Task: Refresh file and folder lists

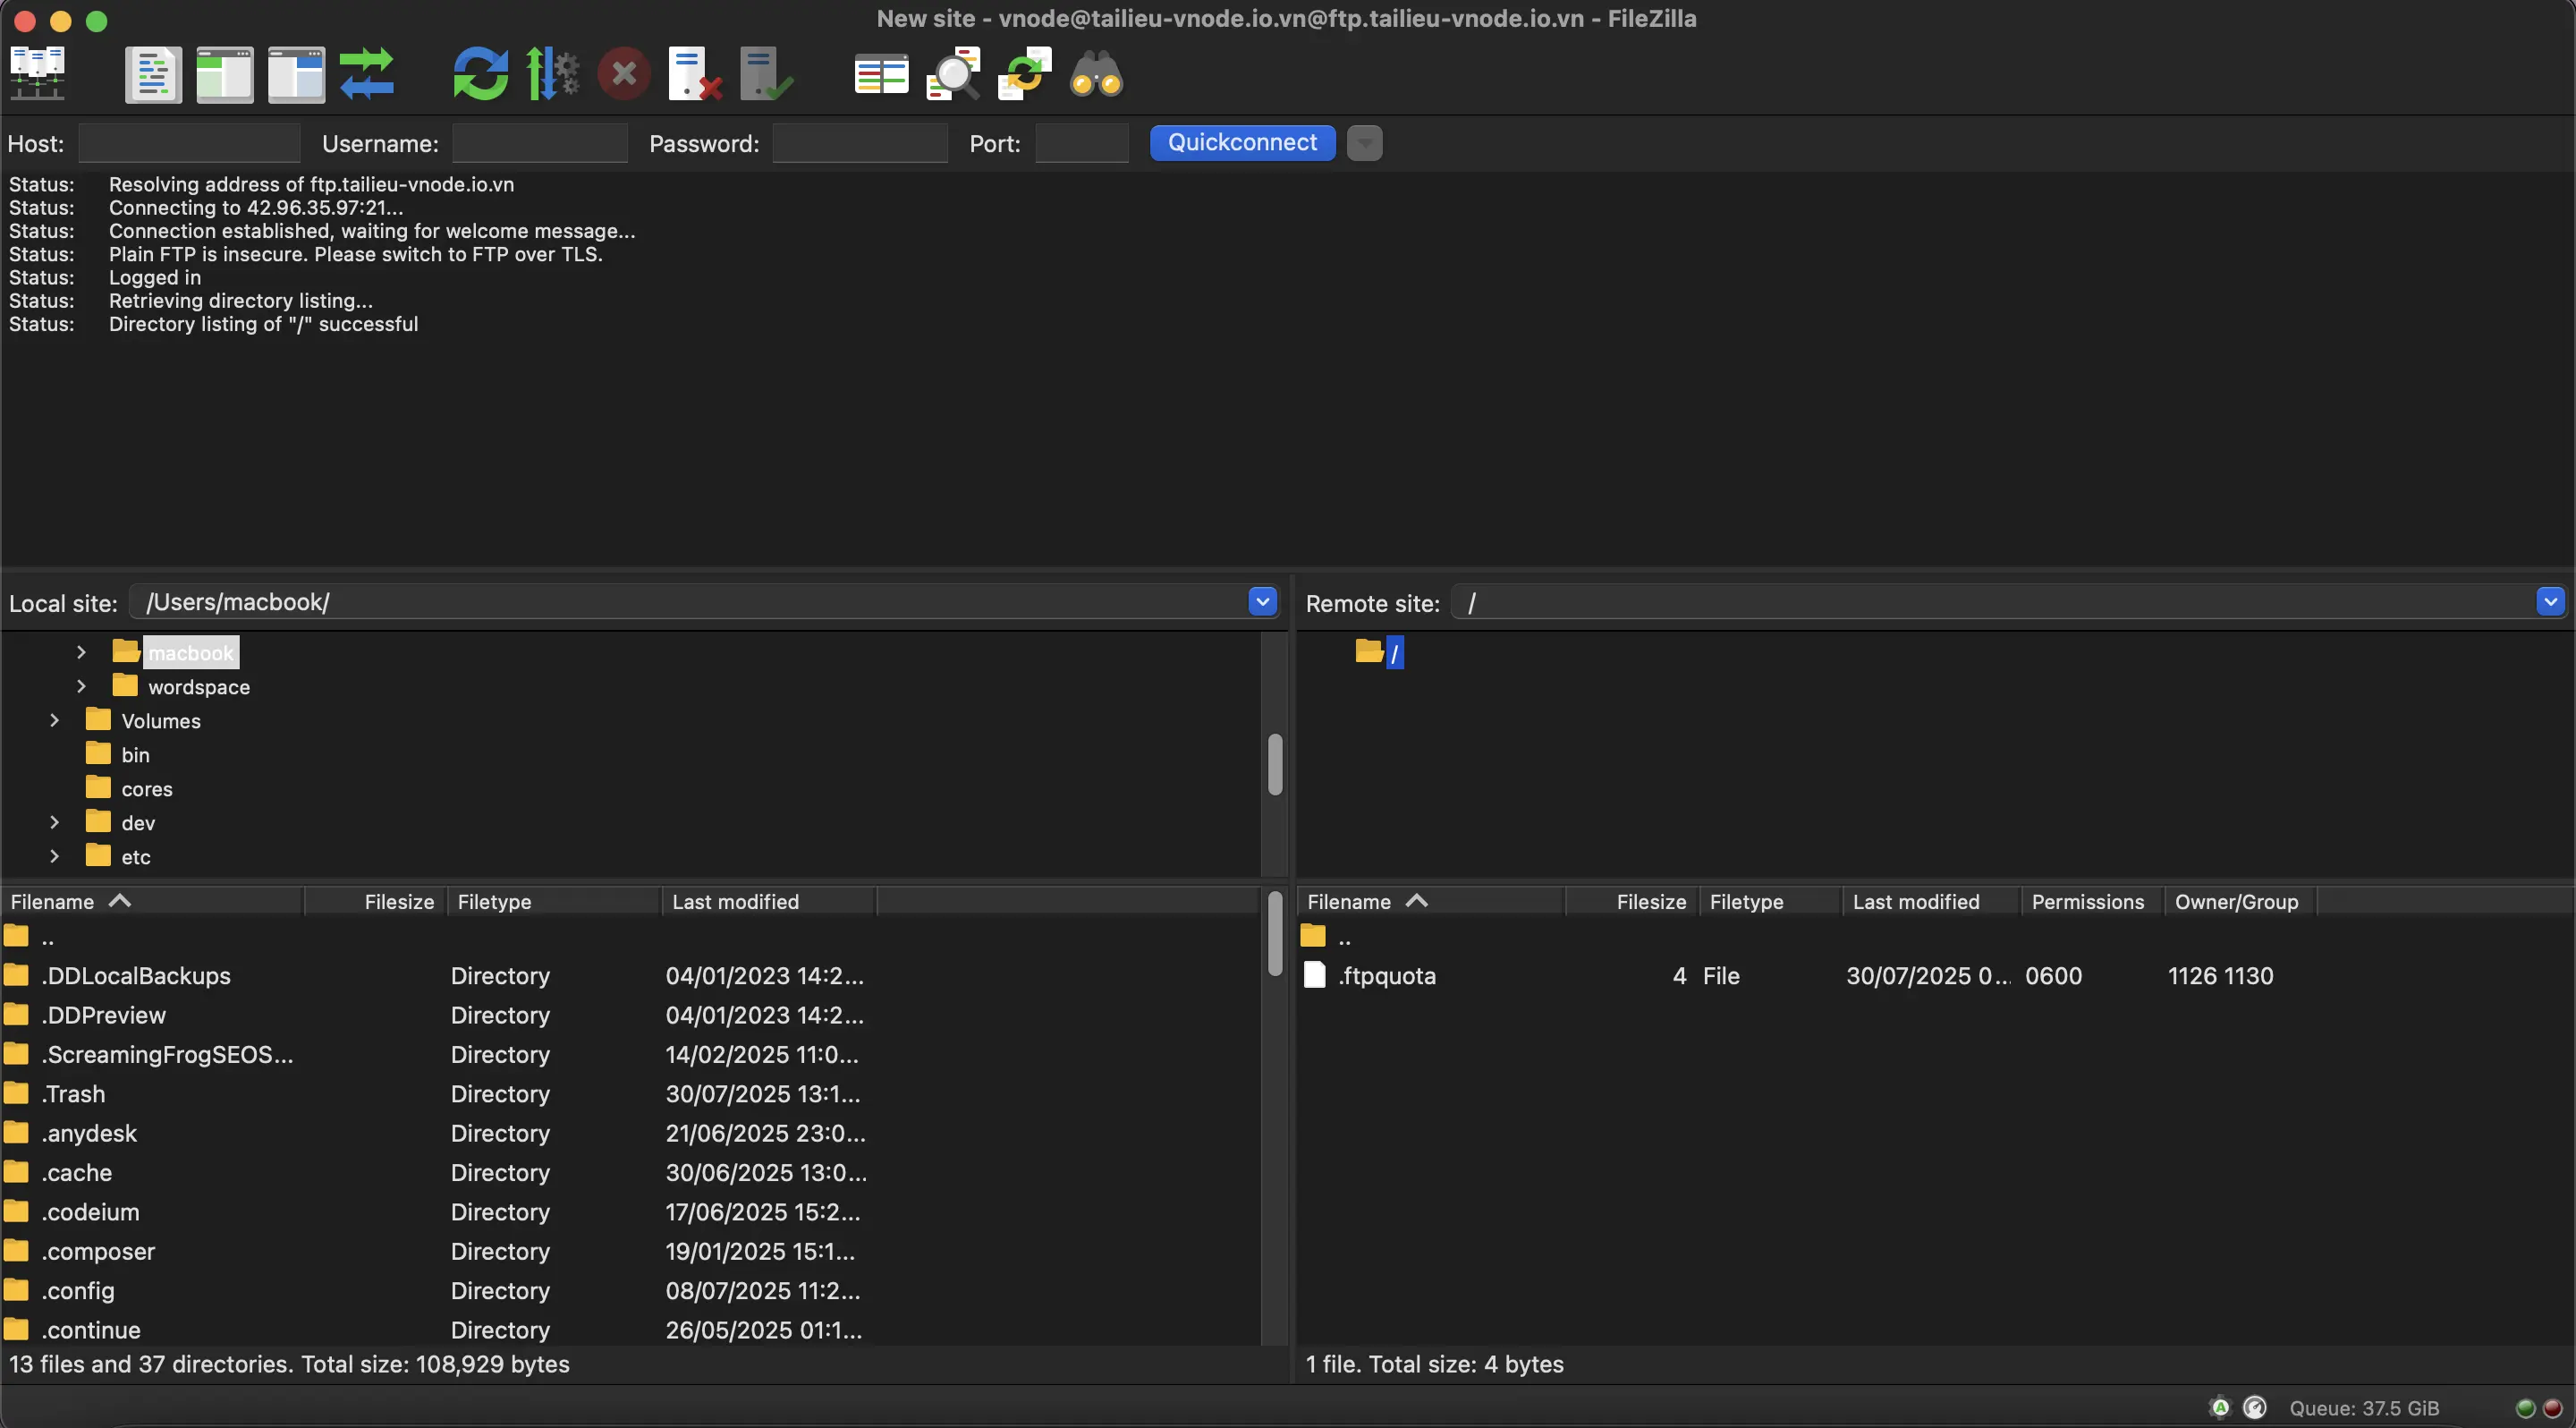Action: (x=481, y=74)
